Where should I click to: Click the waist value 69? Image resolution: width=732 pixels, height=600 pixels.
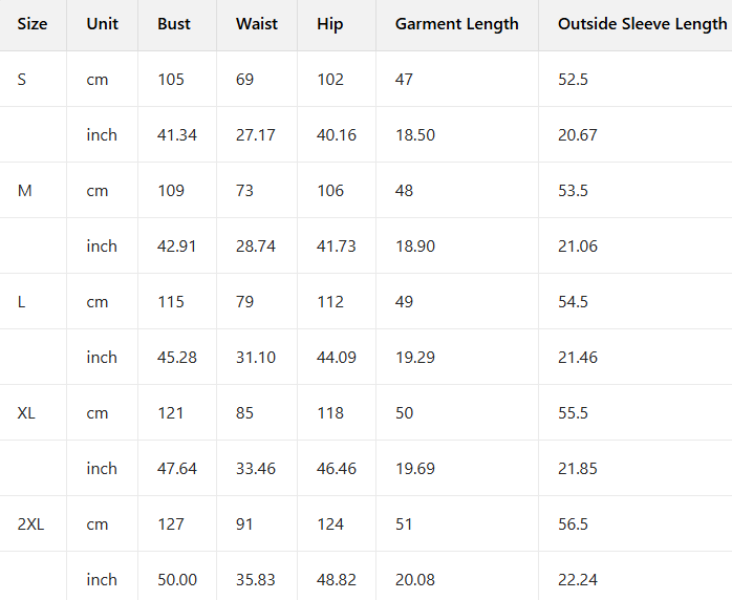245,79
